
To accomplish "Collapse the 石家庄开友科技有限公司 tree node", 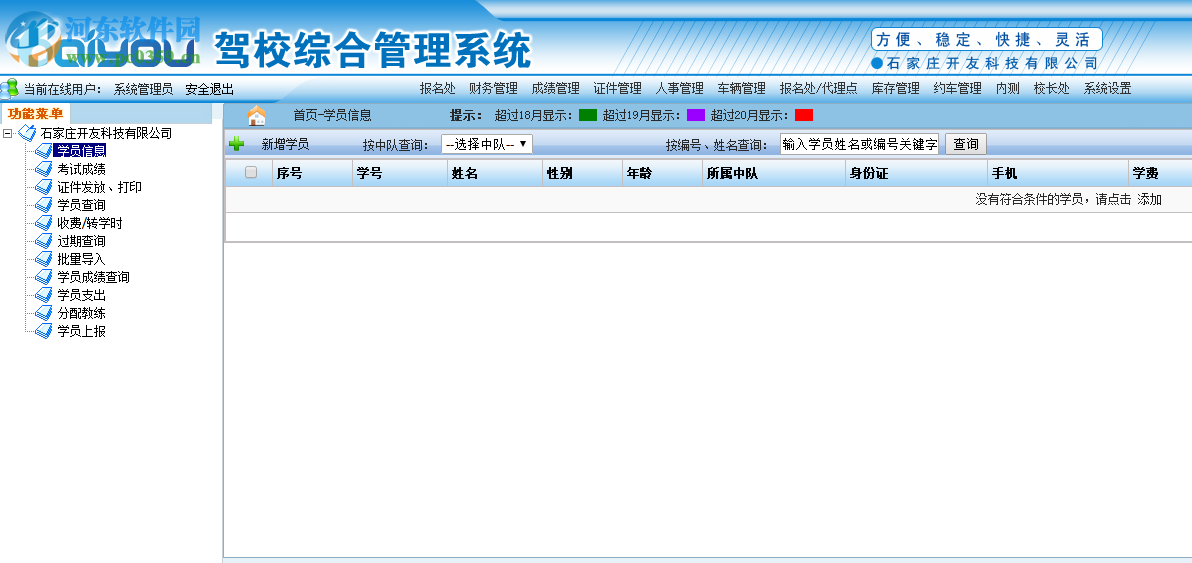I will 8,134.
